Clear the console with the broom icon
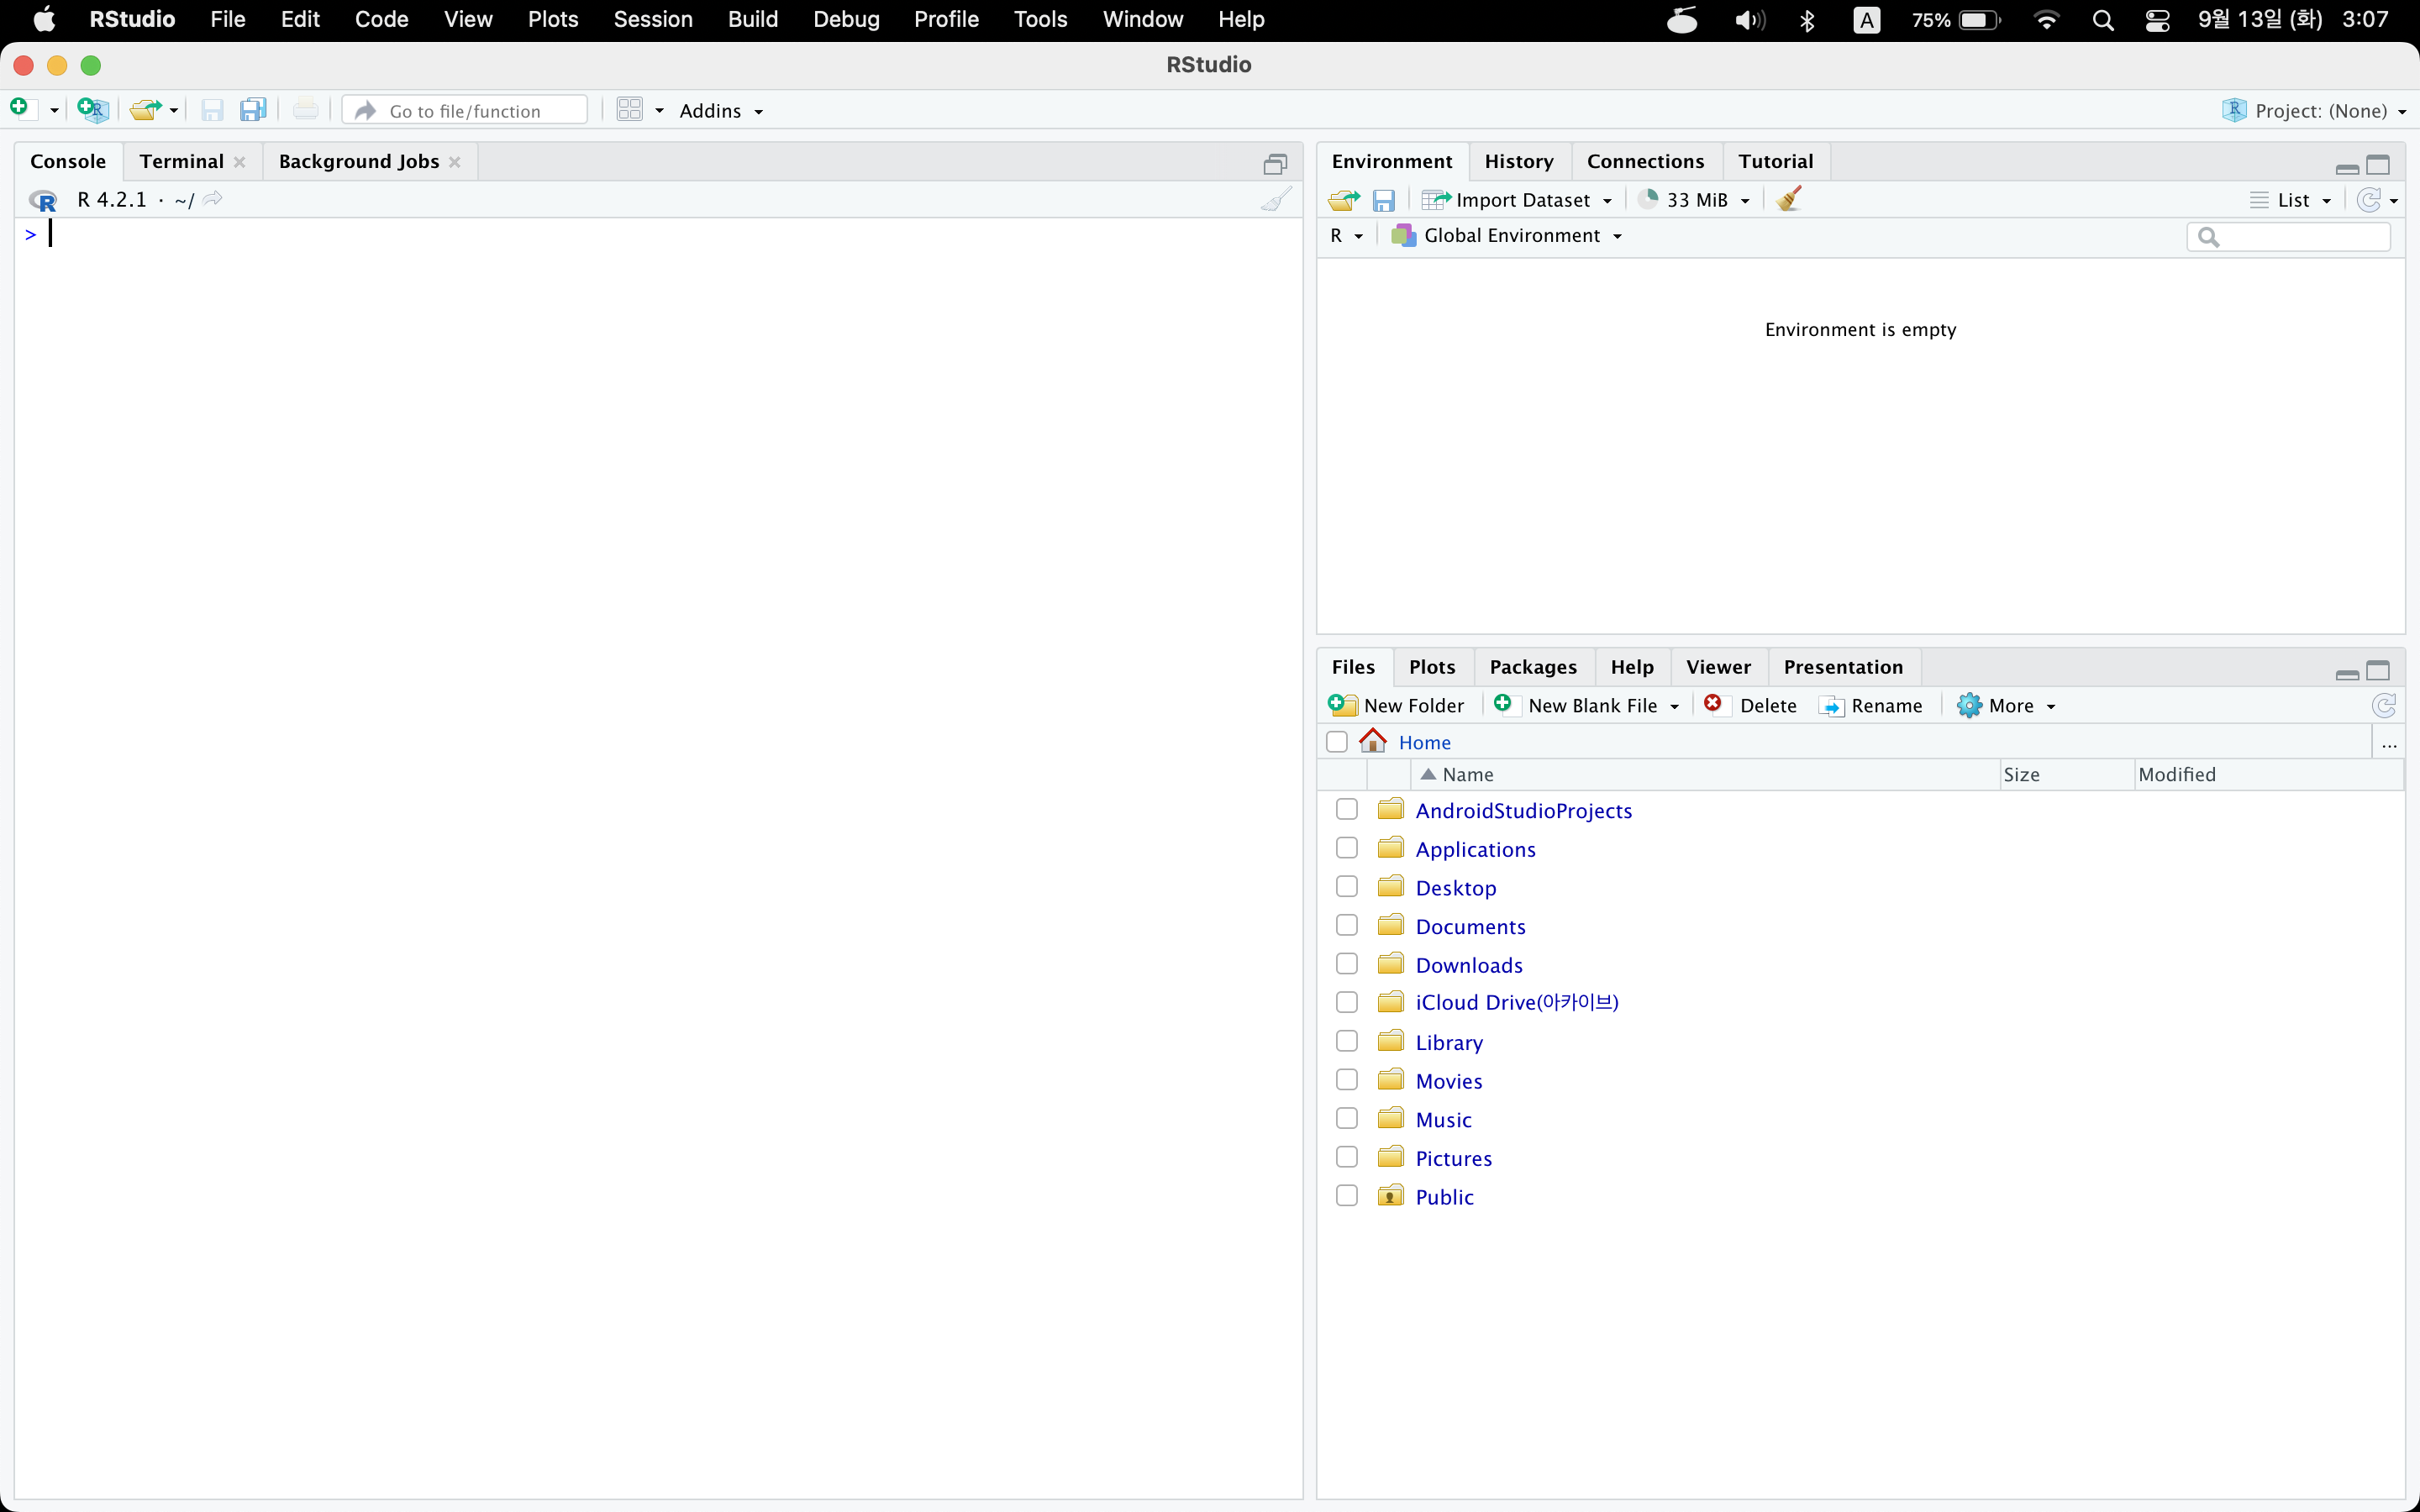The width and height of the screenshot is (2420, 1512). [x=1276, y=199]
